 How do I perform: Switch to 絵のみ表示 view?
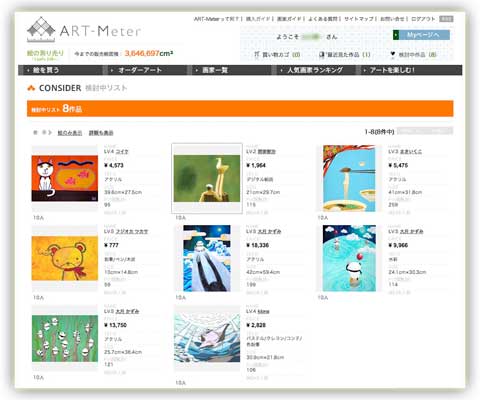70,133
